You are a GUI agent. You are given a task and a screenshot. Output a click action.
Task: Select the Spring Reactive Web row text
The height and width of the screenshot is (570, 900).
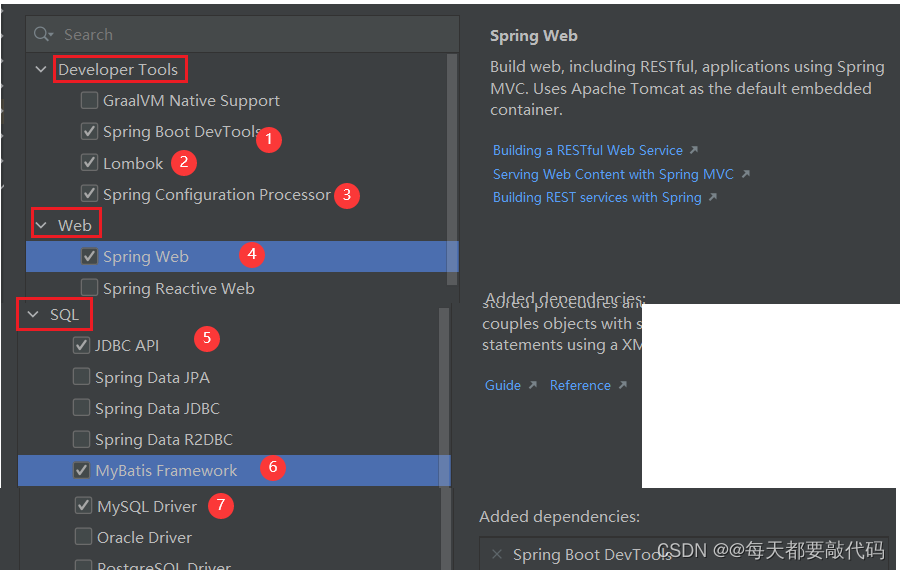click(179, 288)
